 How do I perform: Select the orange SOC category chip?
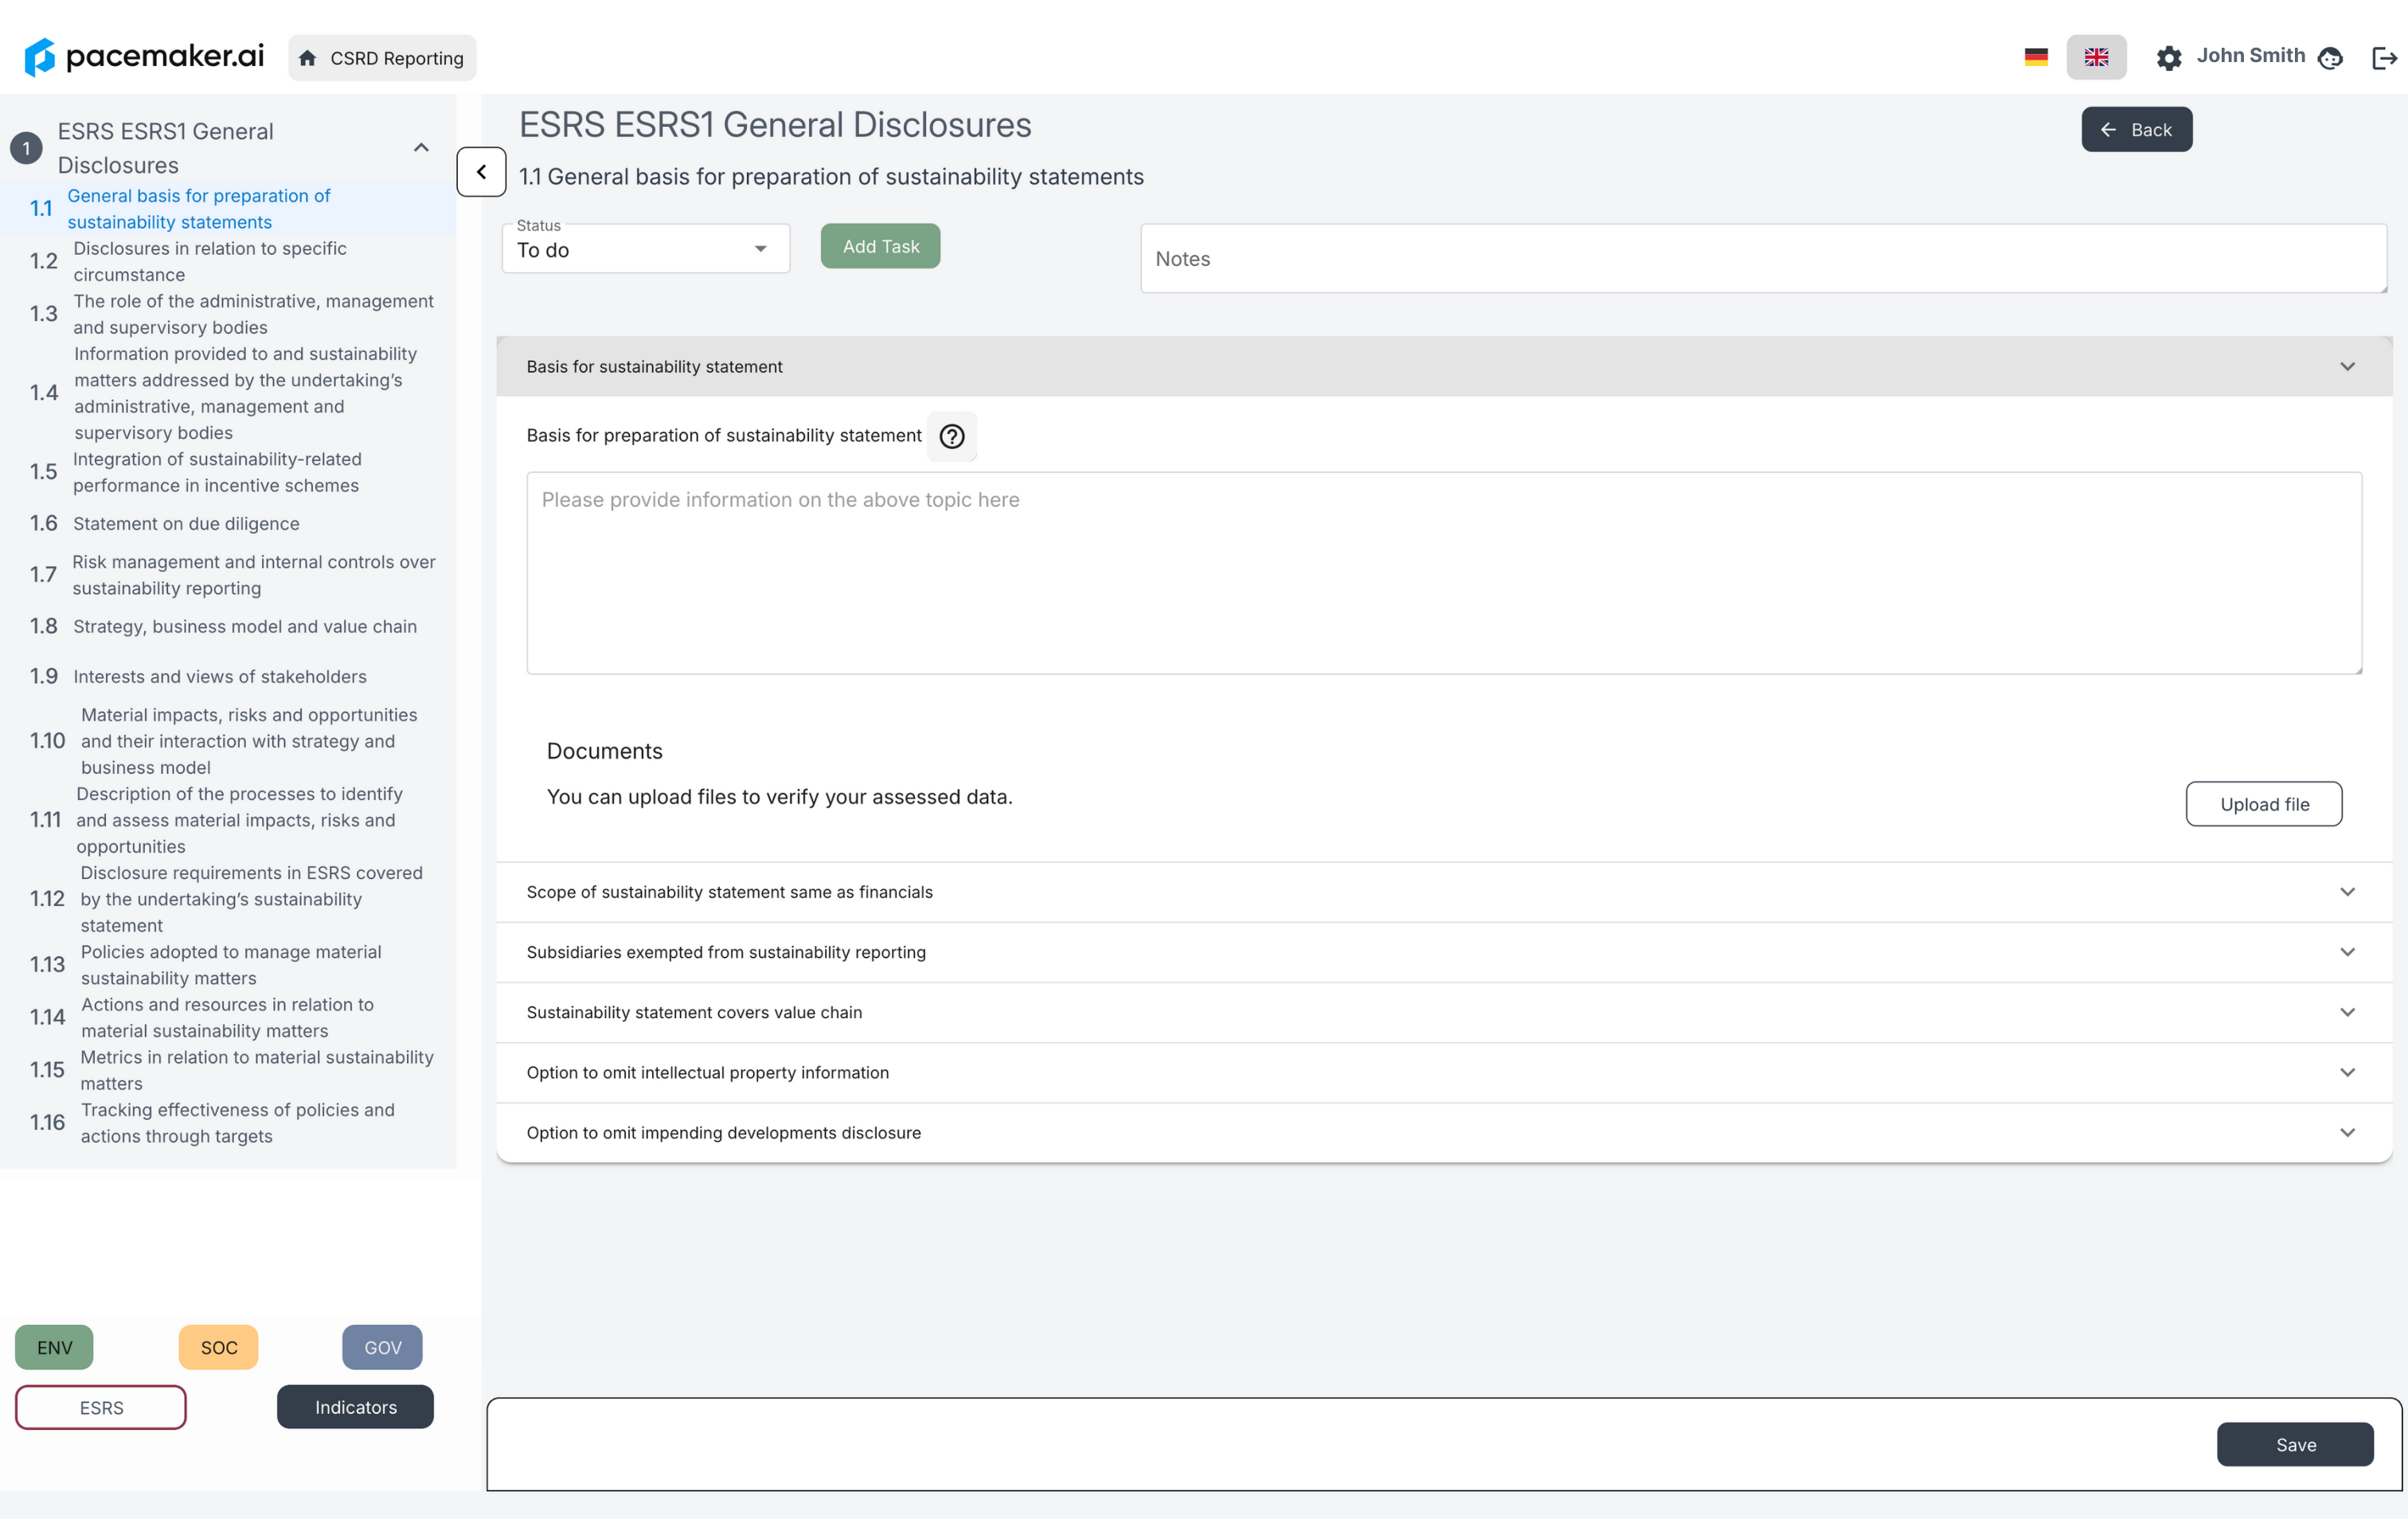218,1347
